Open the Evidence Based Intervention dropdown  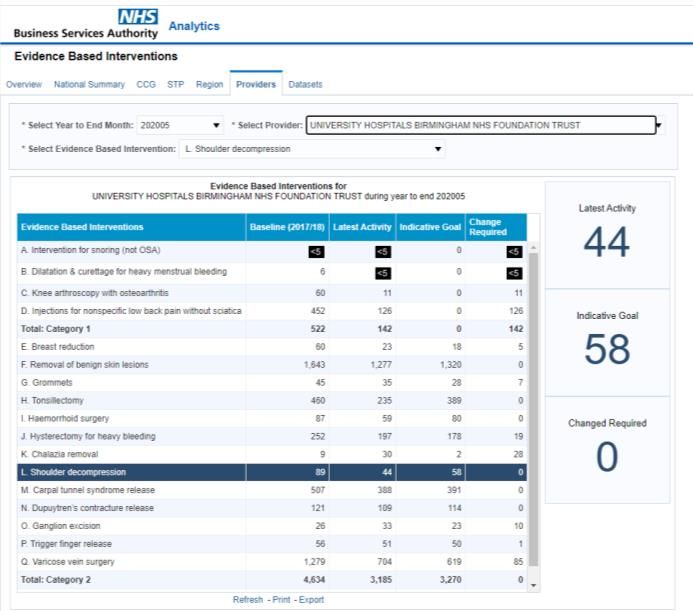coord(312,149)
